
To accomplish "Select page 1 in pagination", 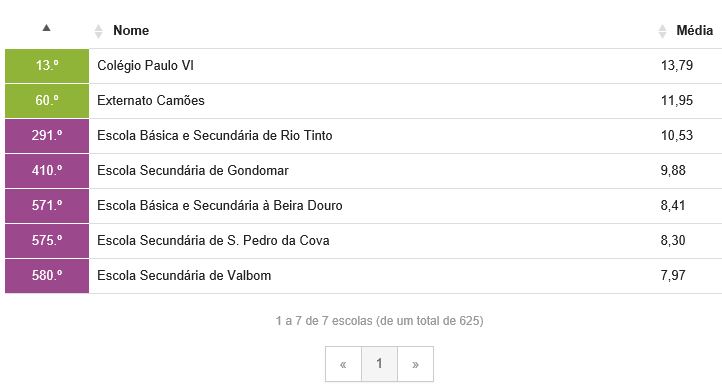I will pyautogui.click(x=379, y=364).
